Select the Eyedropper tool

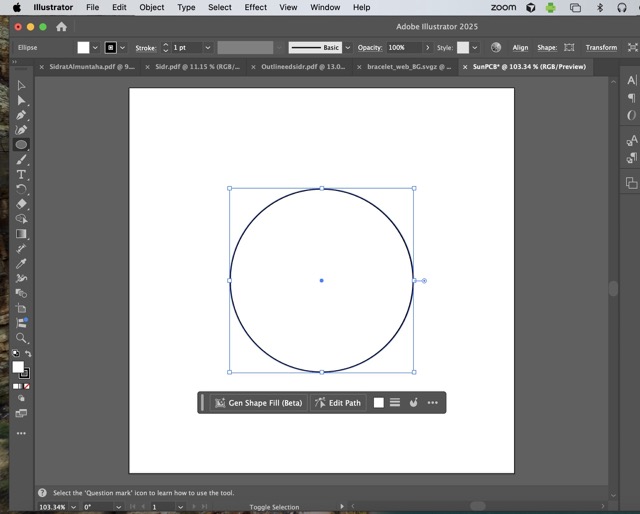(21, 263)
